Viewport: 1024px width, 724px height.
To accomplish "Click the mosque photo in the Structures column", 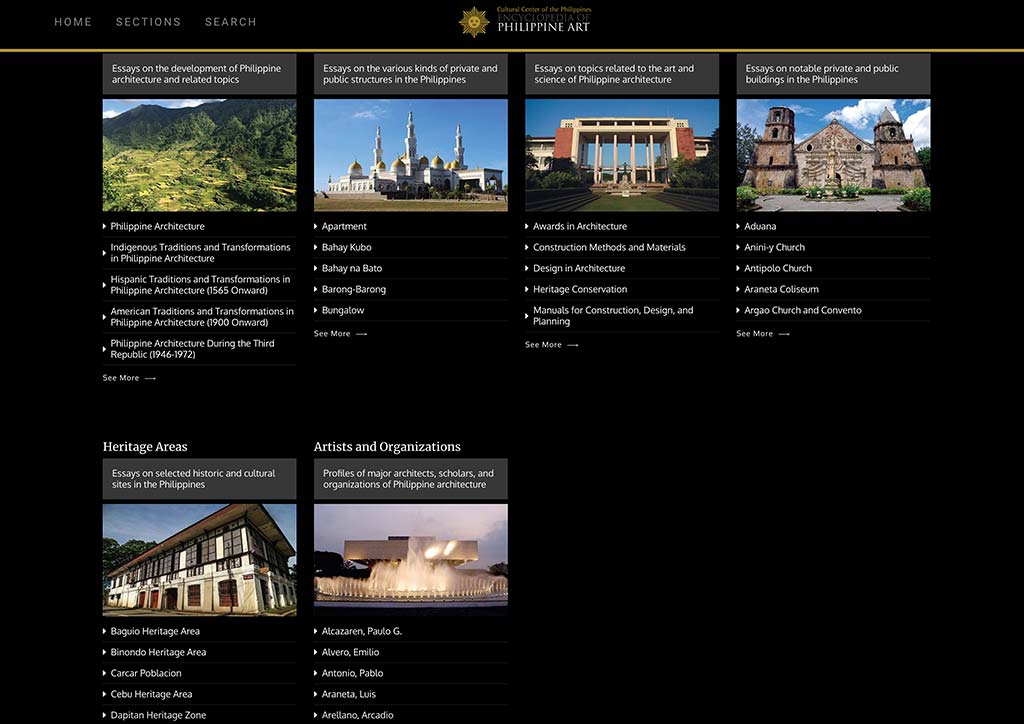I will (x=410, y=154).
